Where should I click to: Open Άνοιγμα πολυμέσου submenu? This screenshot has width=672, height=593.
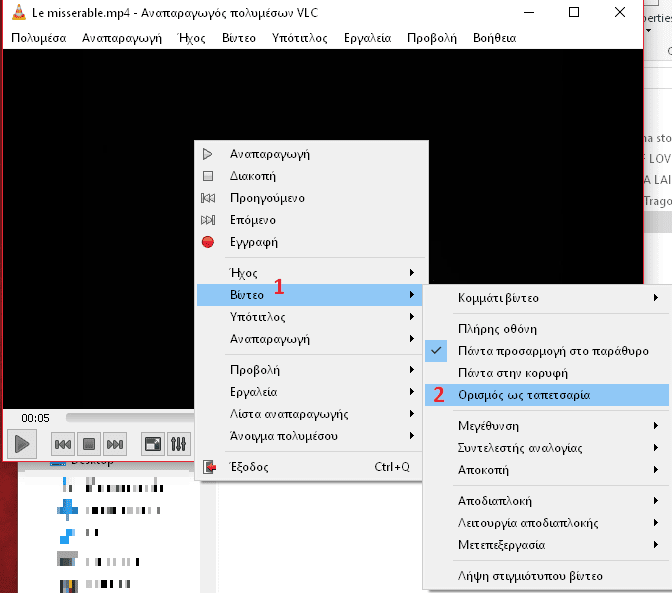tap(309, 436)
